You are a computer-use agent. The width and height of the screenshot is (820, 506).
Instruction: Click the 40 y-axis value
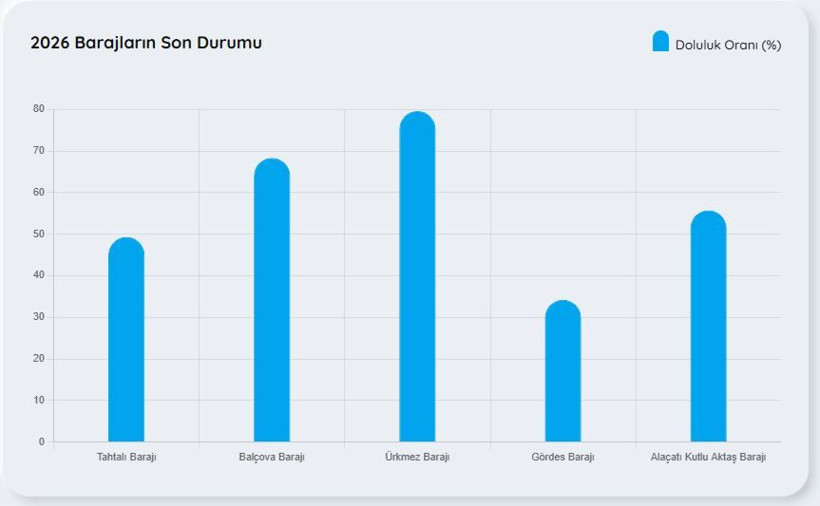(39, 275)
